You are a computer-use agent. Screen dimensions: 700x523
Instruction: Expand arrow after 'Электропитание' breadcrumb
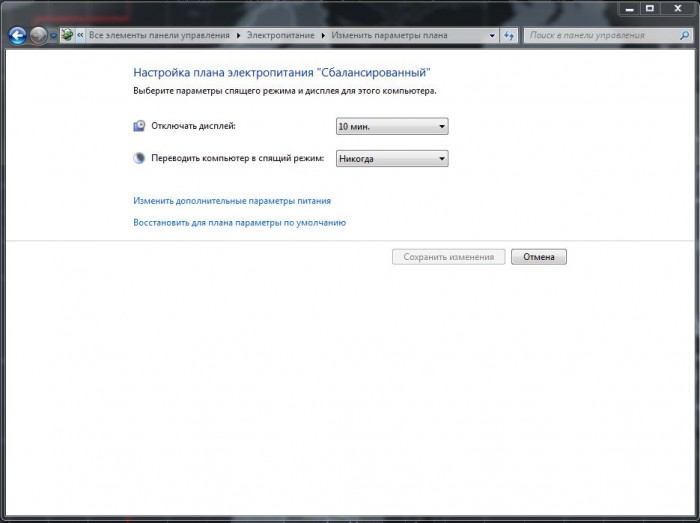pos(323,36)
